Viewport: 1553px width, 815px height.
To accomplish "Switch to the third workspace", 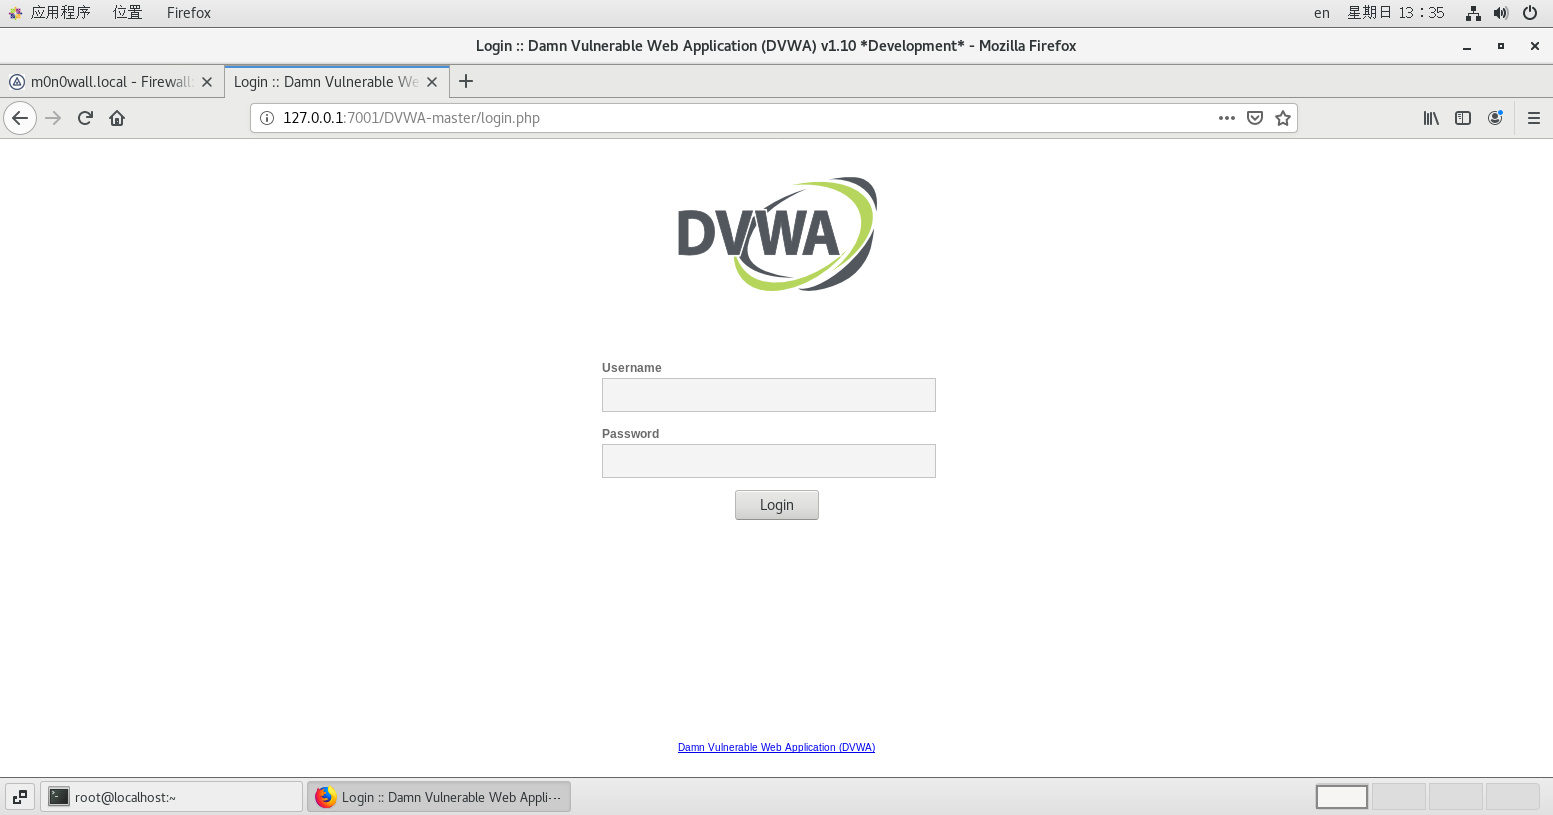I will pyautogui.click(x=1455, y=797).
